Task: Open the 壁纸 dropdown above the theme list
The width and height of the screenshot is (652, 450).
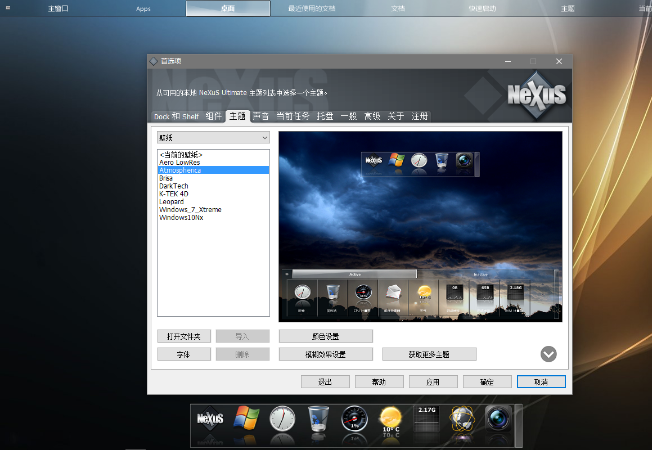Action: coord(213,138)
